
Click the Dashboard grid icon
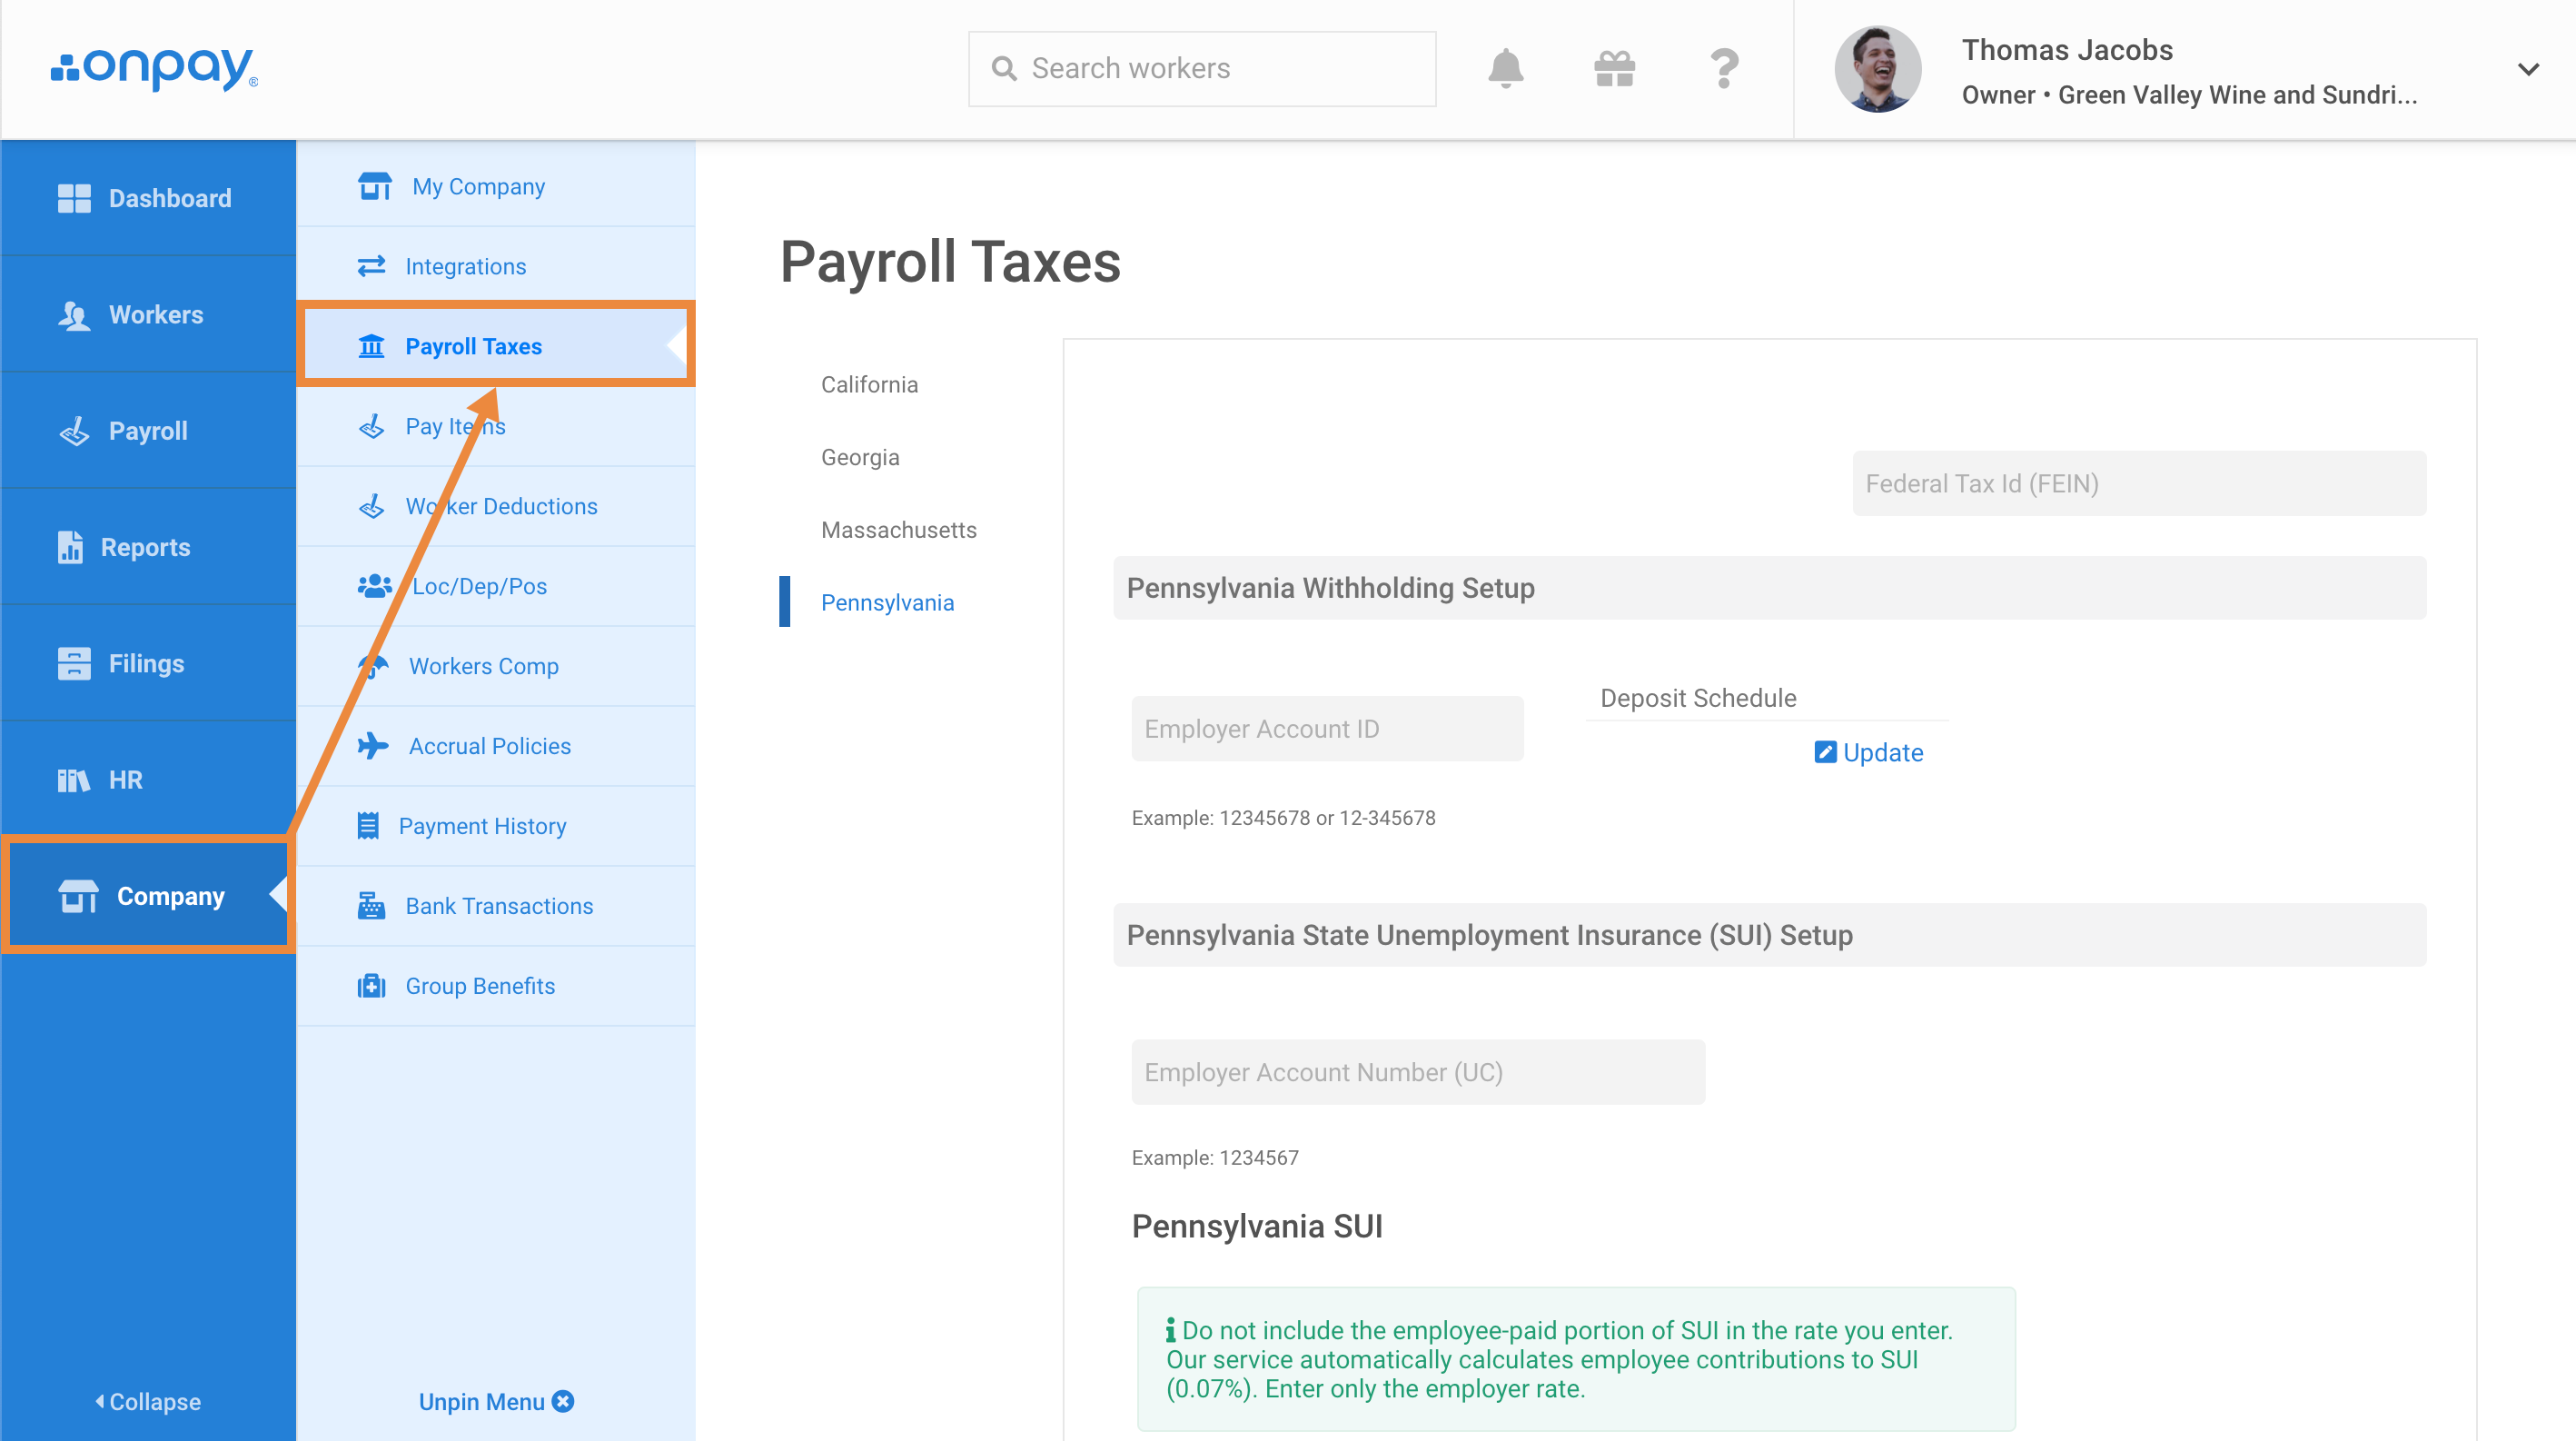tap(74, 198)
